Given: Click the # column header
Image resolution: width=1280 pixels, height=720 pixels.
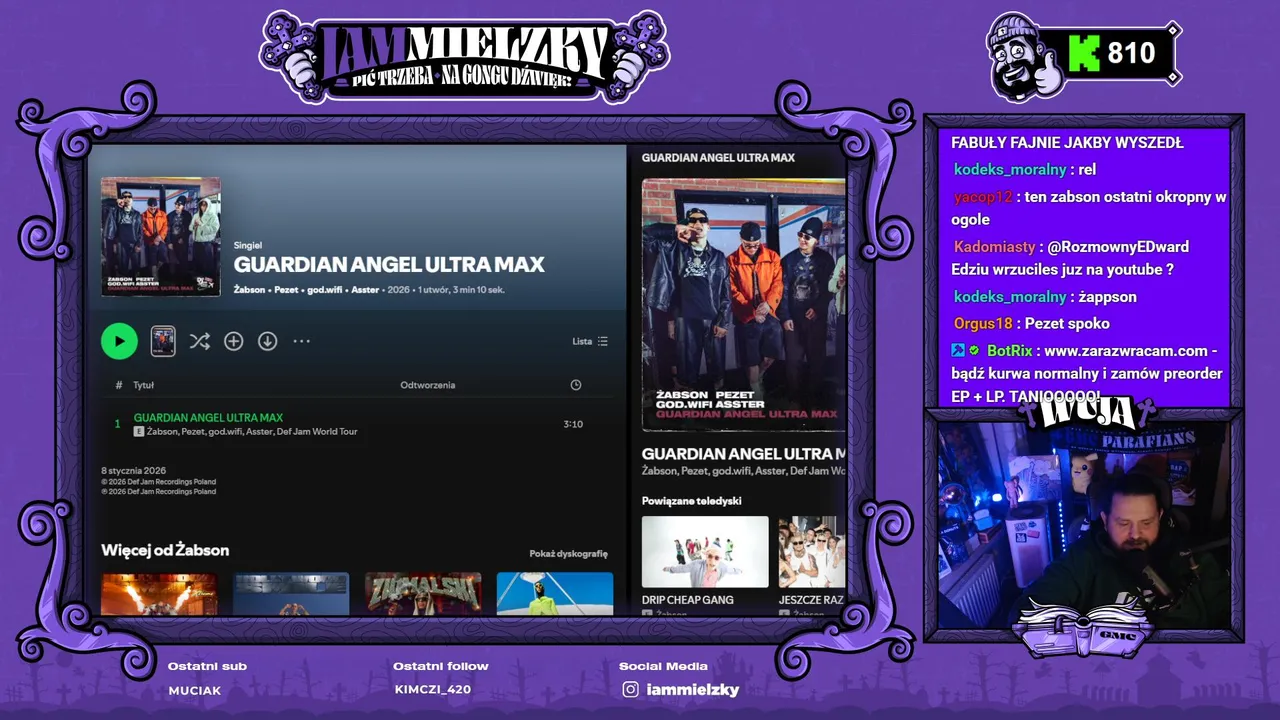Looking at the screenshot, I should coord(119,385).
